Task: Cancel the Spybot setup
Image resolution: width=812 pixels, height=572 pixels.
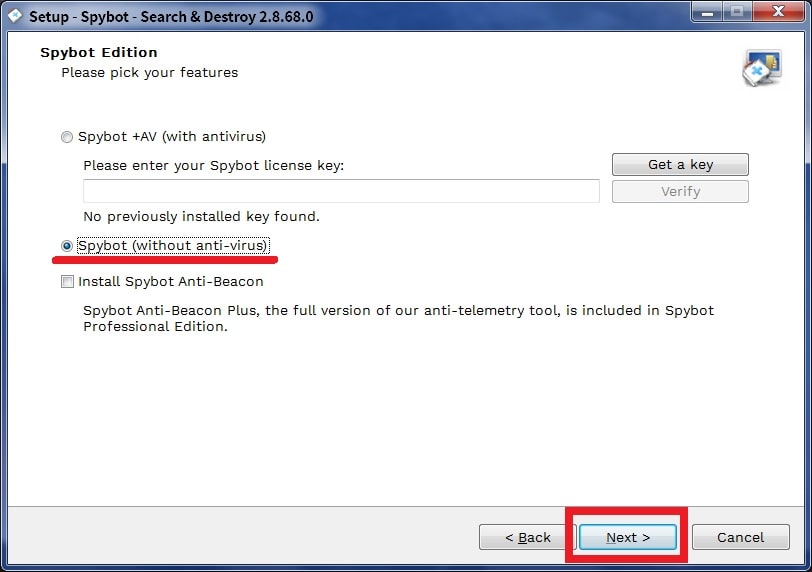Action: tap(741, 537)
